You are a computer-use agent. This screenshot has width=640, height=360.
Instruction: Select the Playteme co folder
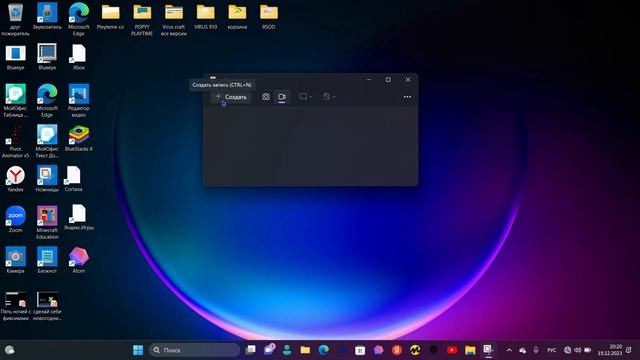110,16
